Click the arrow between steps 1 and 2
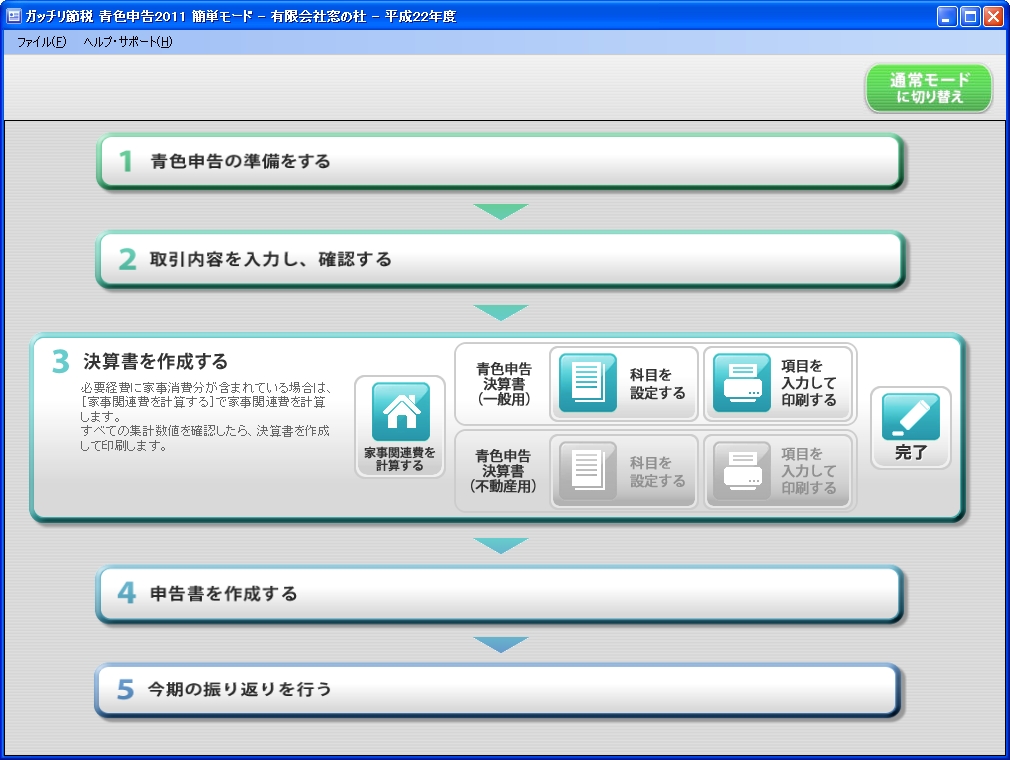Screen dimensions: 1010x760 (500, 210)
